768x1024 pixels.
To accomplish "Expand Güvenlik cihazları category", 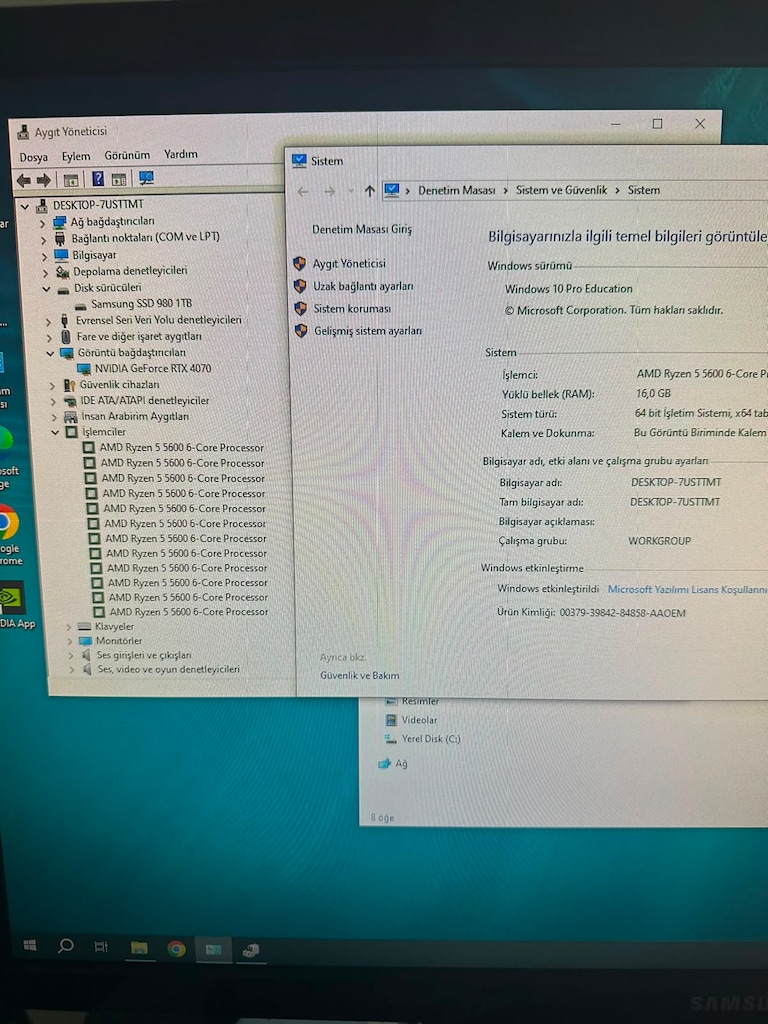I will coord(52,385).
